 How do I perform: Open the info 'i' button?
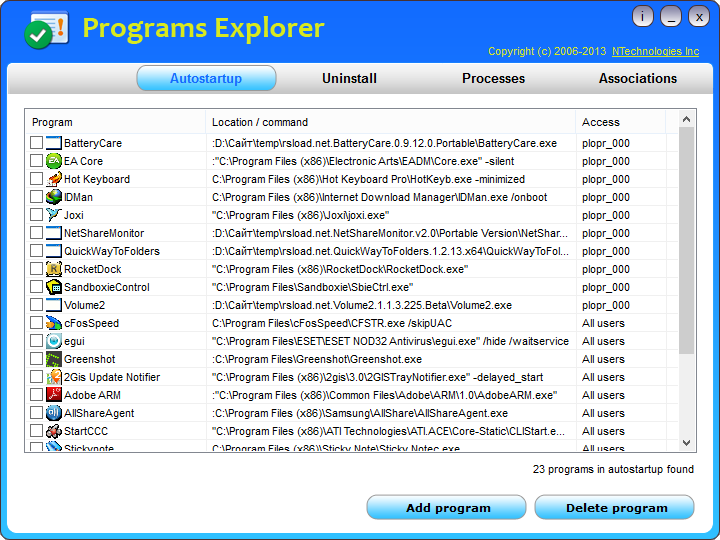tap(642, 17)
